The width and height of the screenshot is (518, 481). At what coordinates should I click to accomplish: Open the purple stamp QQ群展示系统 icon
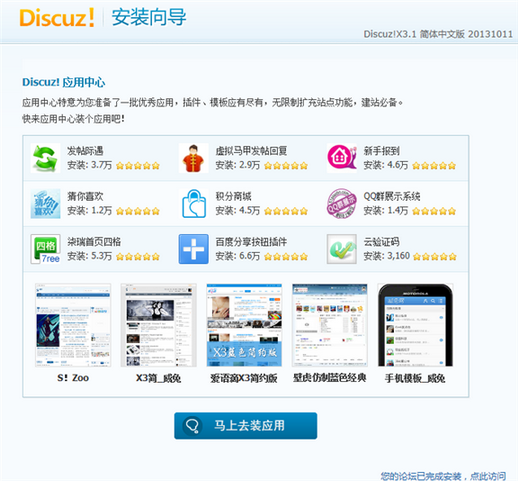tap(342, 203)
